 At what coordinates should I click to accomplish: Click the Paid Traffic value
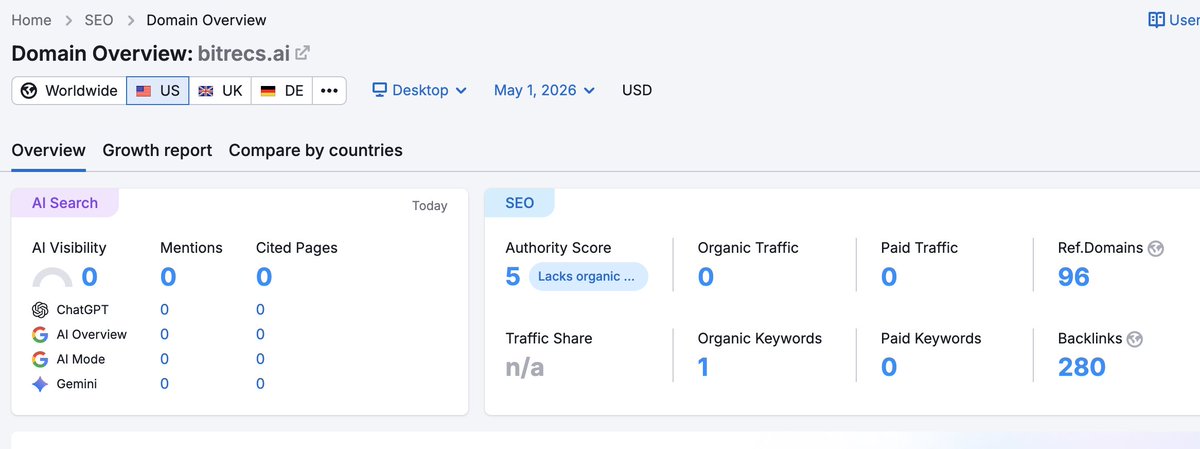point(889,277)
